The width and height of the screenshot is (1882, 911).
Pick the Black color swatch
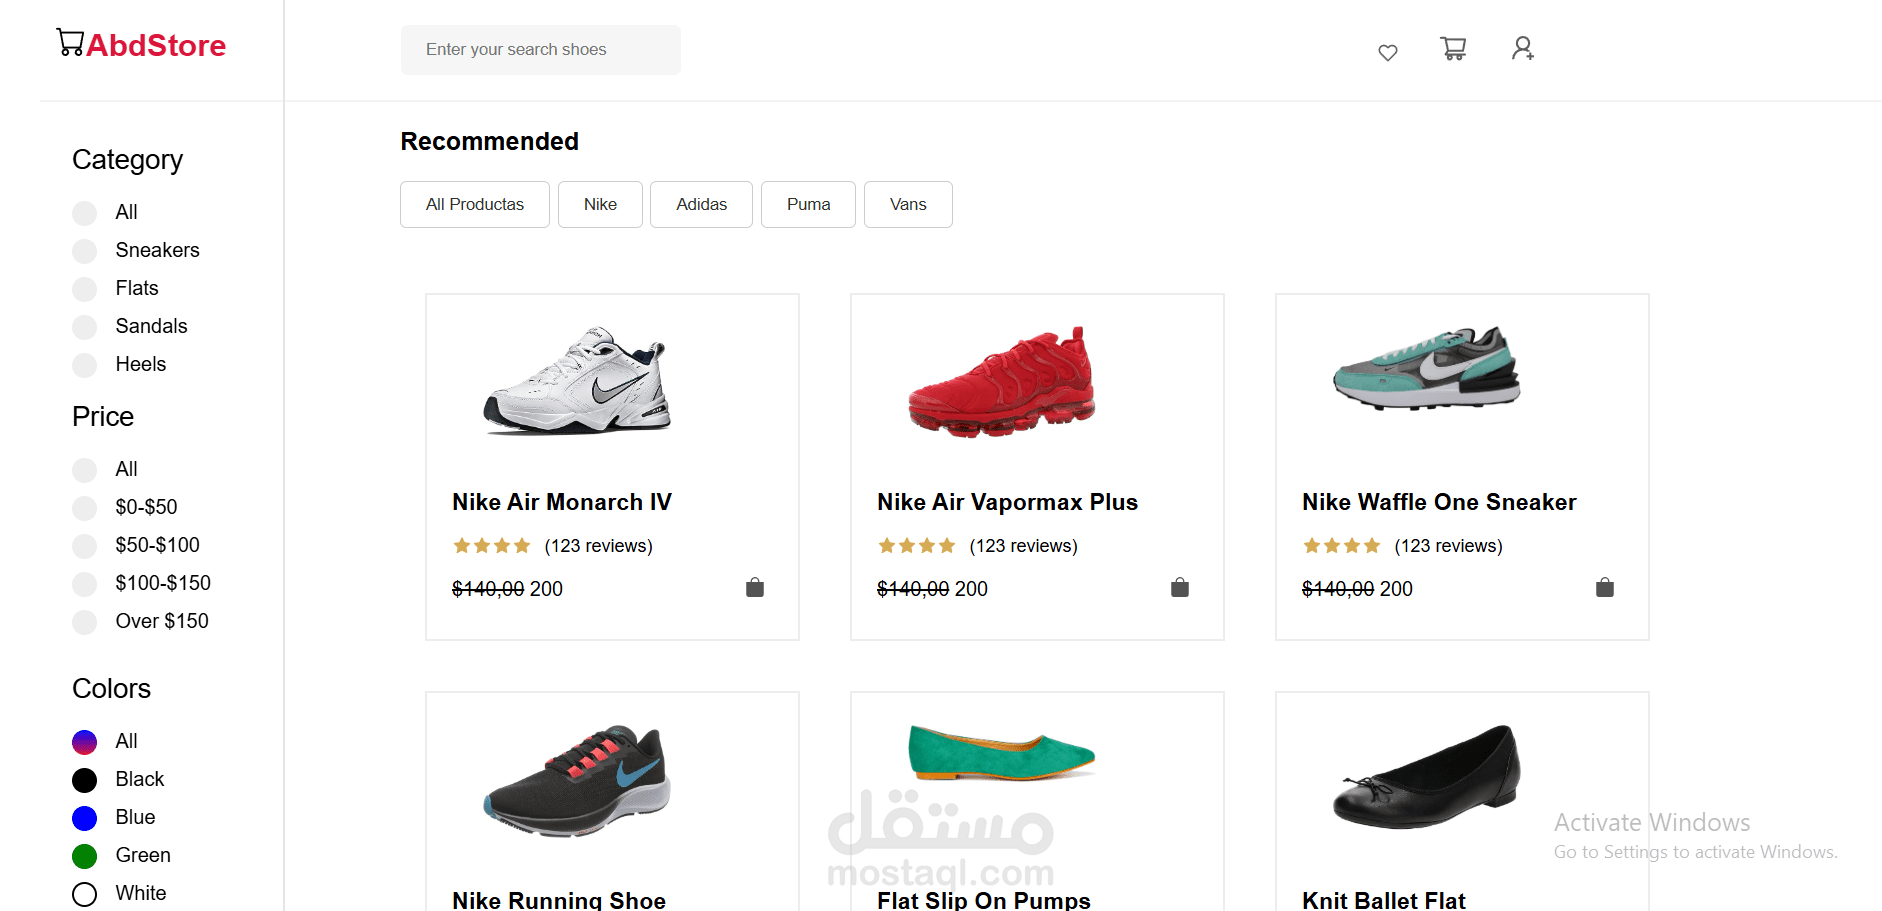click(85, 780)
